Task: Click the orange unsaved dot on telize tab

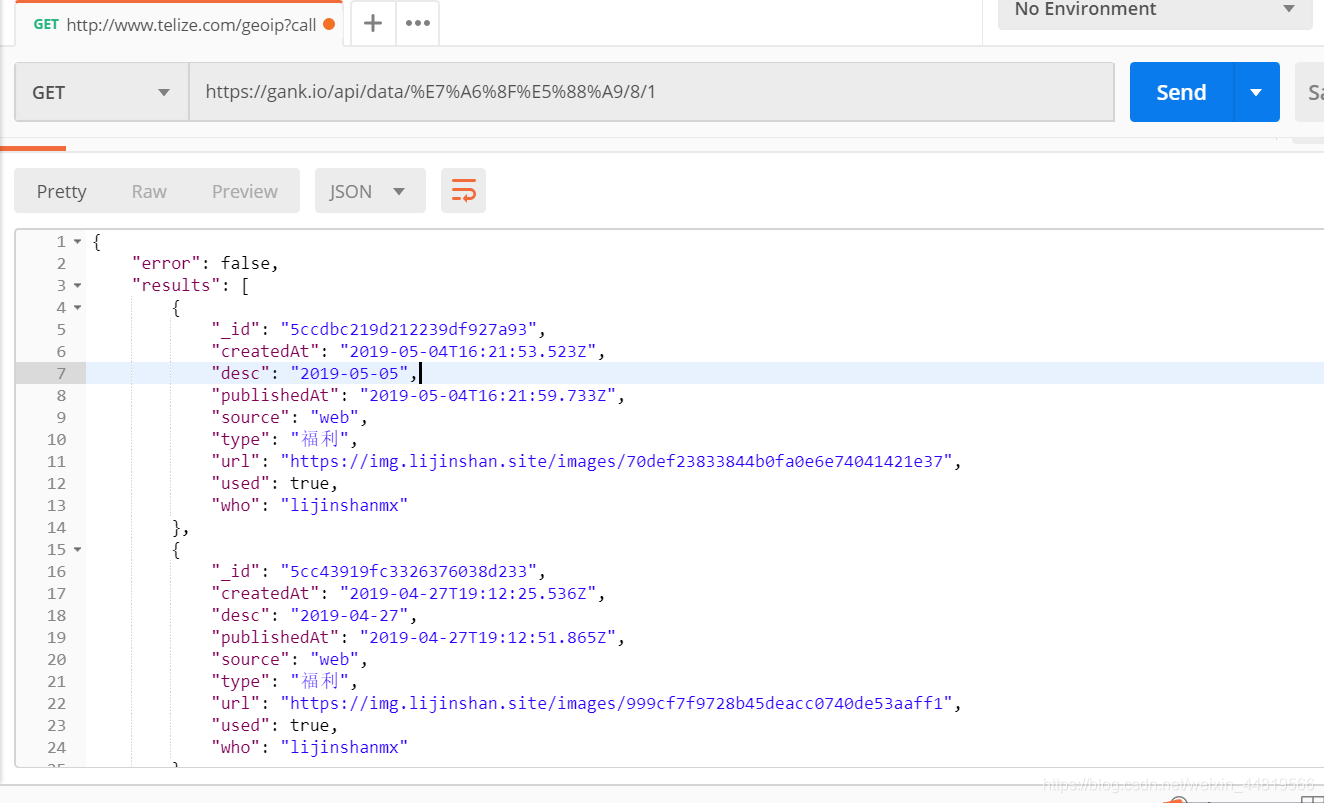Action: point(329,24)
